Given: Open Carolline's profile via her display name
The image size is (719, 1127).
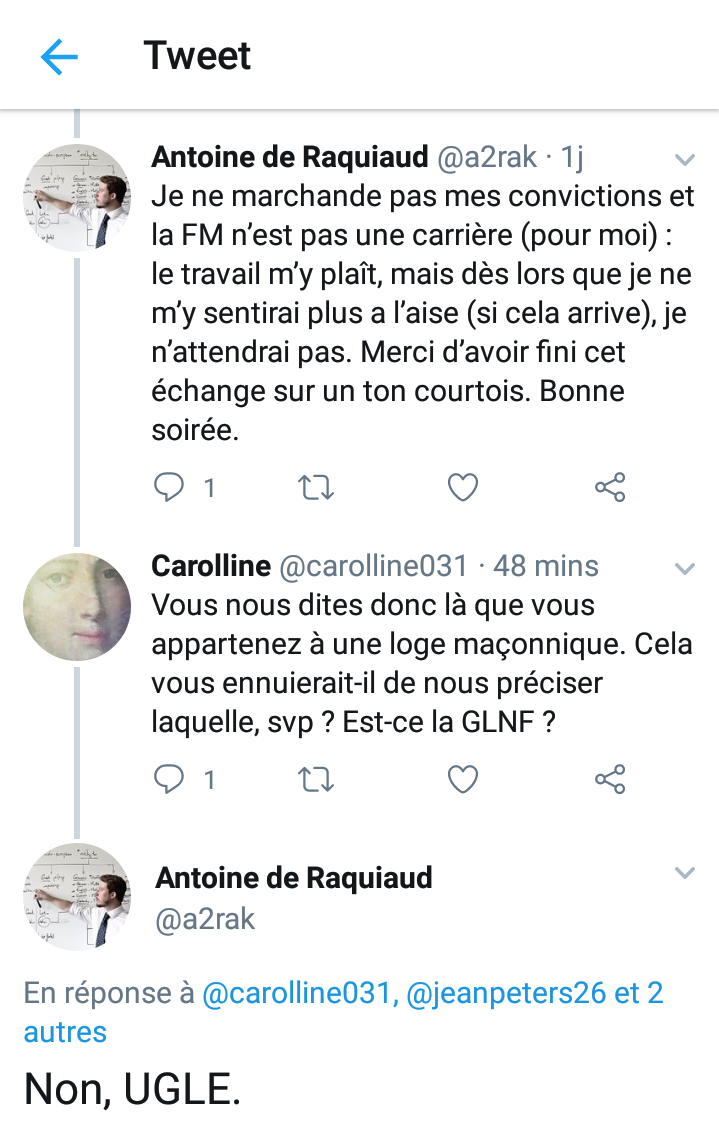Looking at the screenshot, I should 211,566.
